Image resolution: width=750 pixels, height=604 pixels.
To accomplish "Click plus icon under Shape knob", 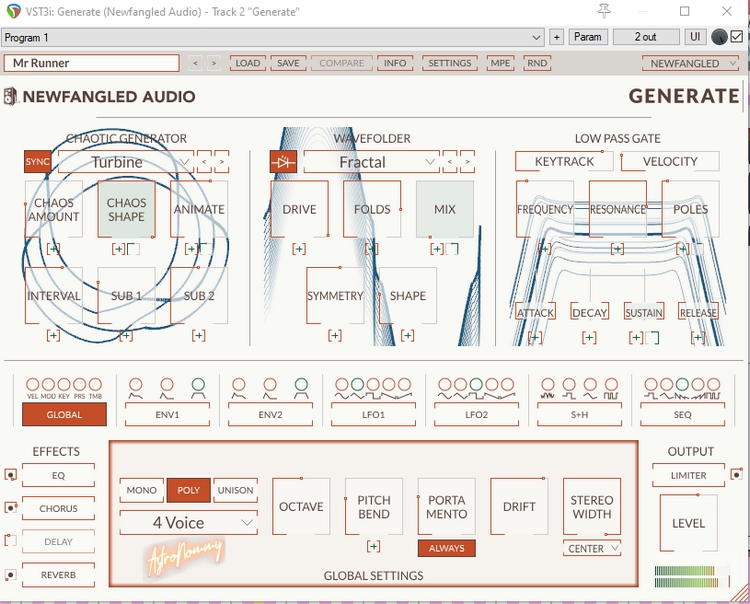I will [408, 336].
